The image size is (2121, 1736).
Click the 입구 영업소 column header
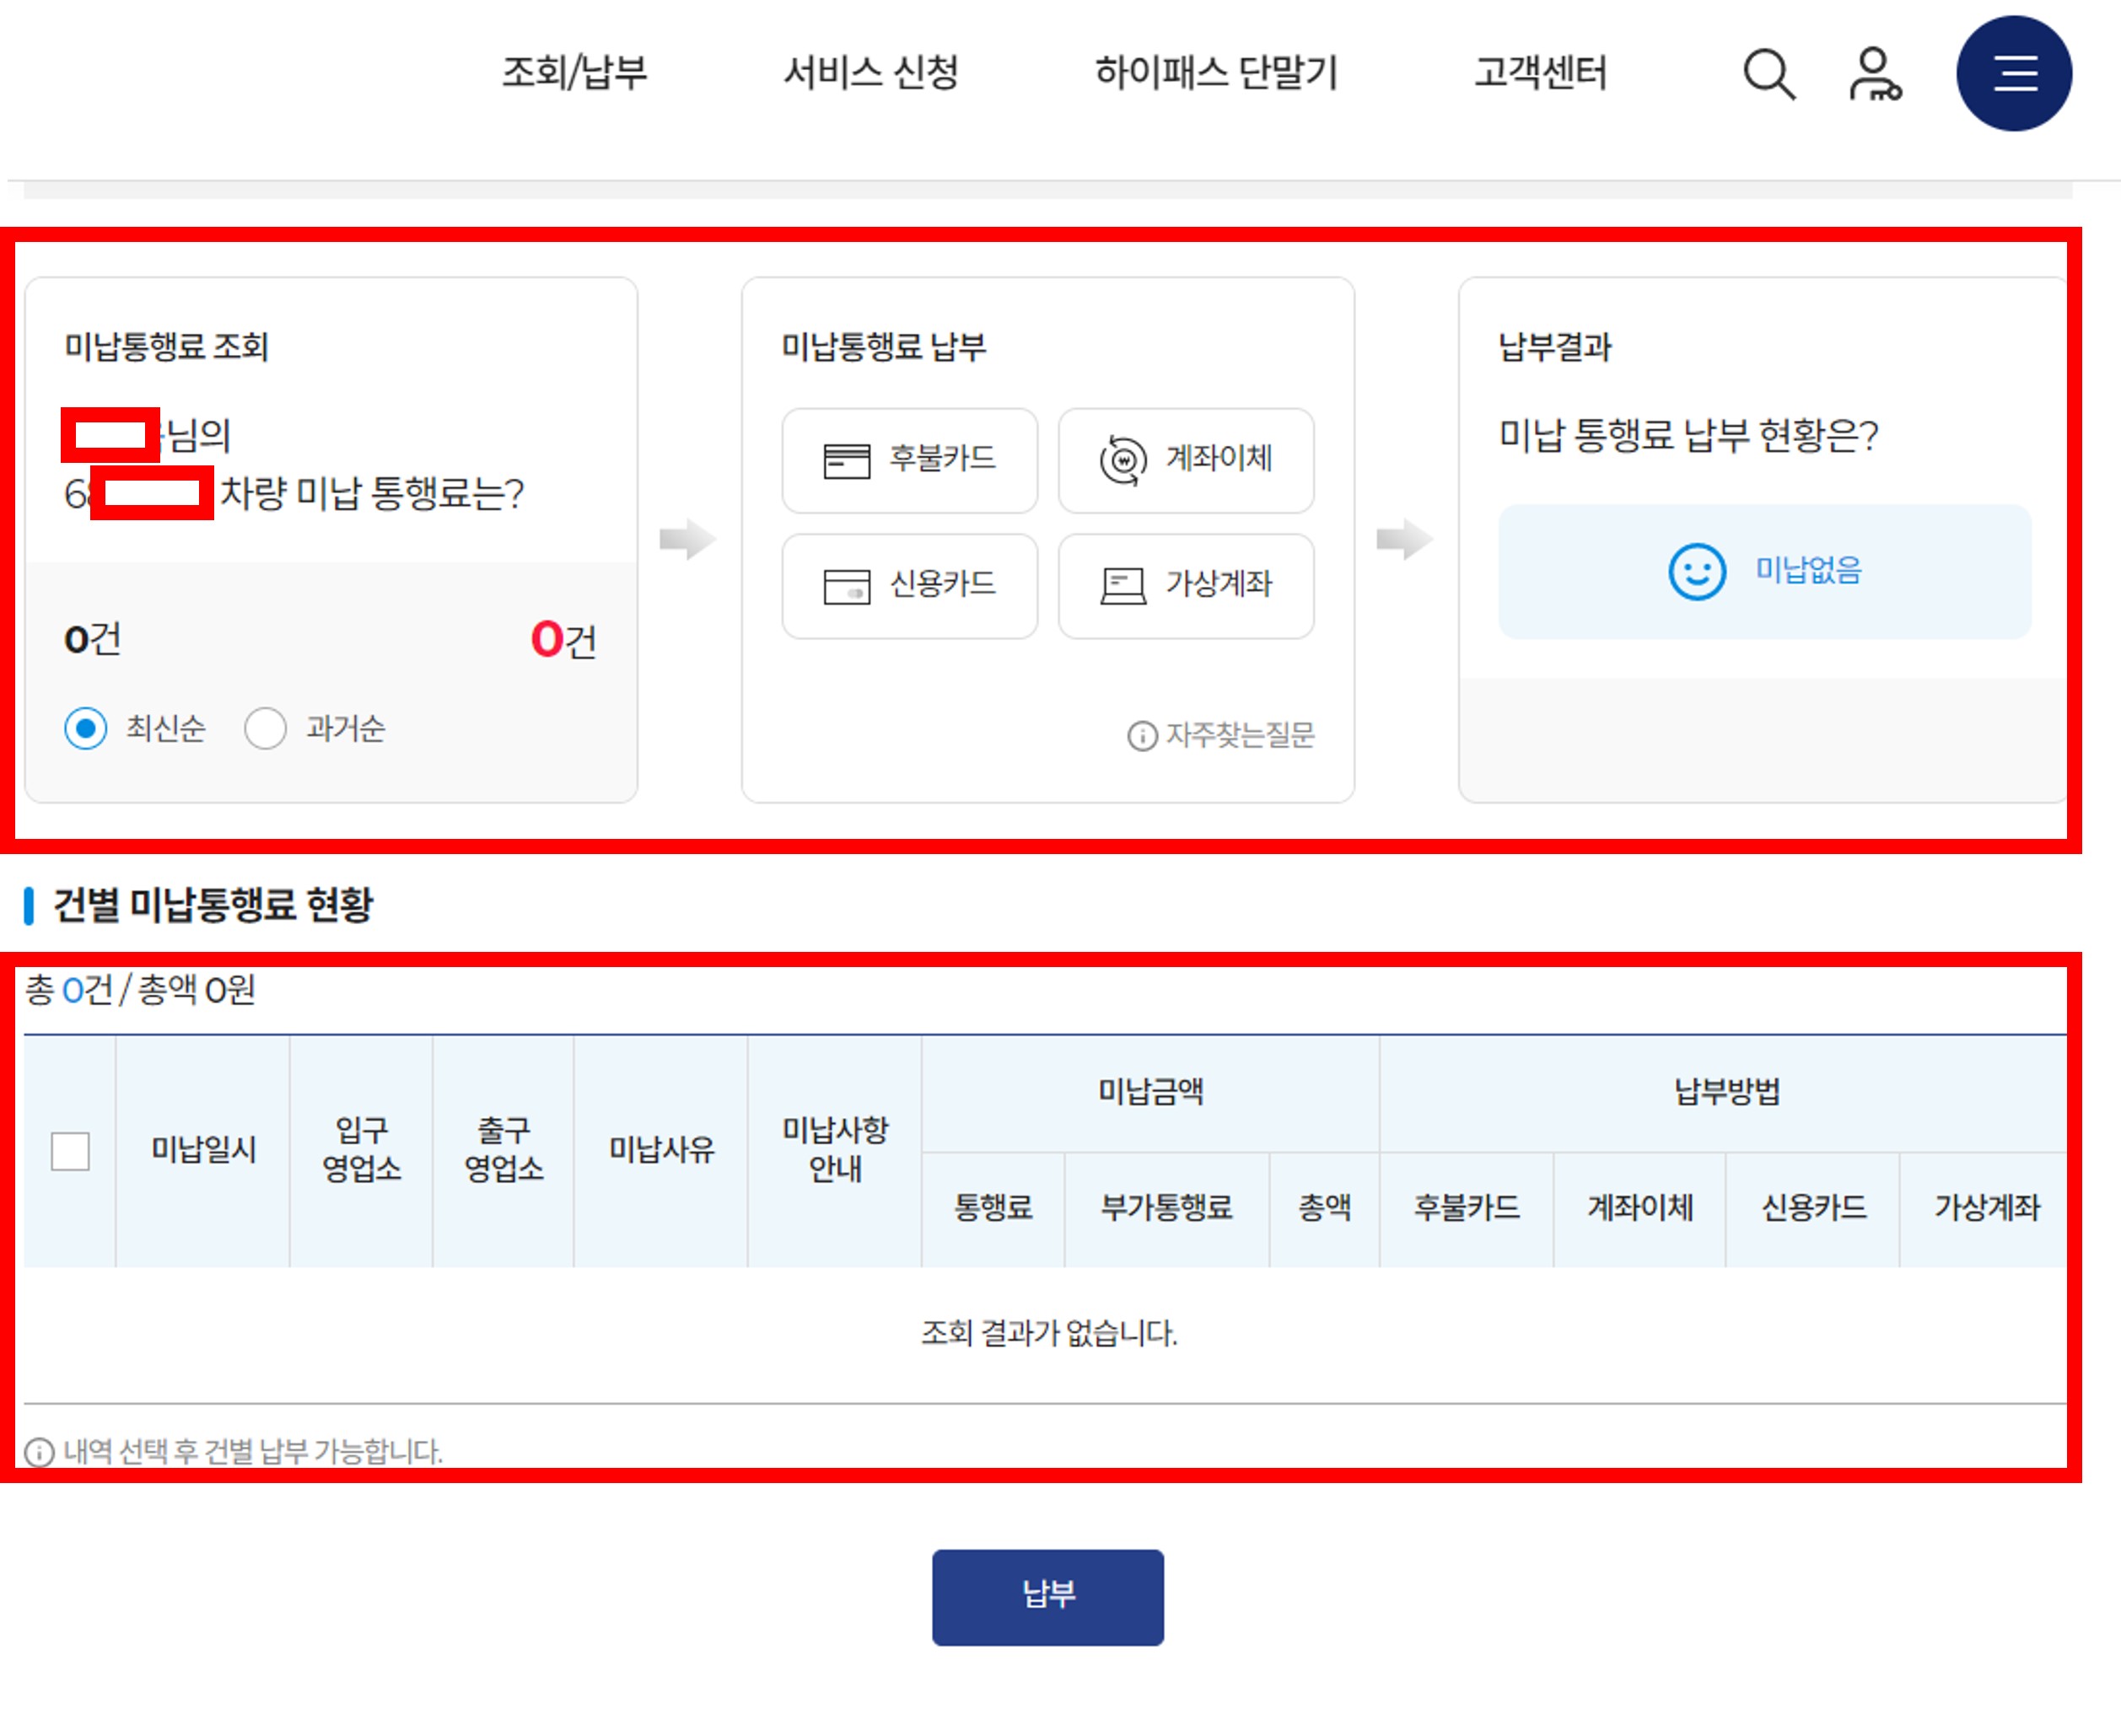[x=361, y=1150]
